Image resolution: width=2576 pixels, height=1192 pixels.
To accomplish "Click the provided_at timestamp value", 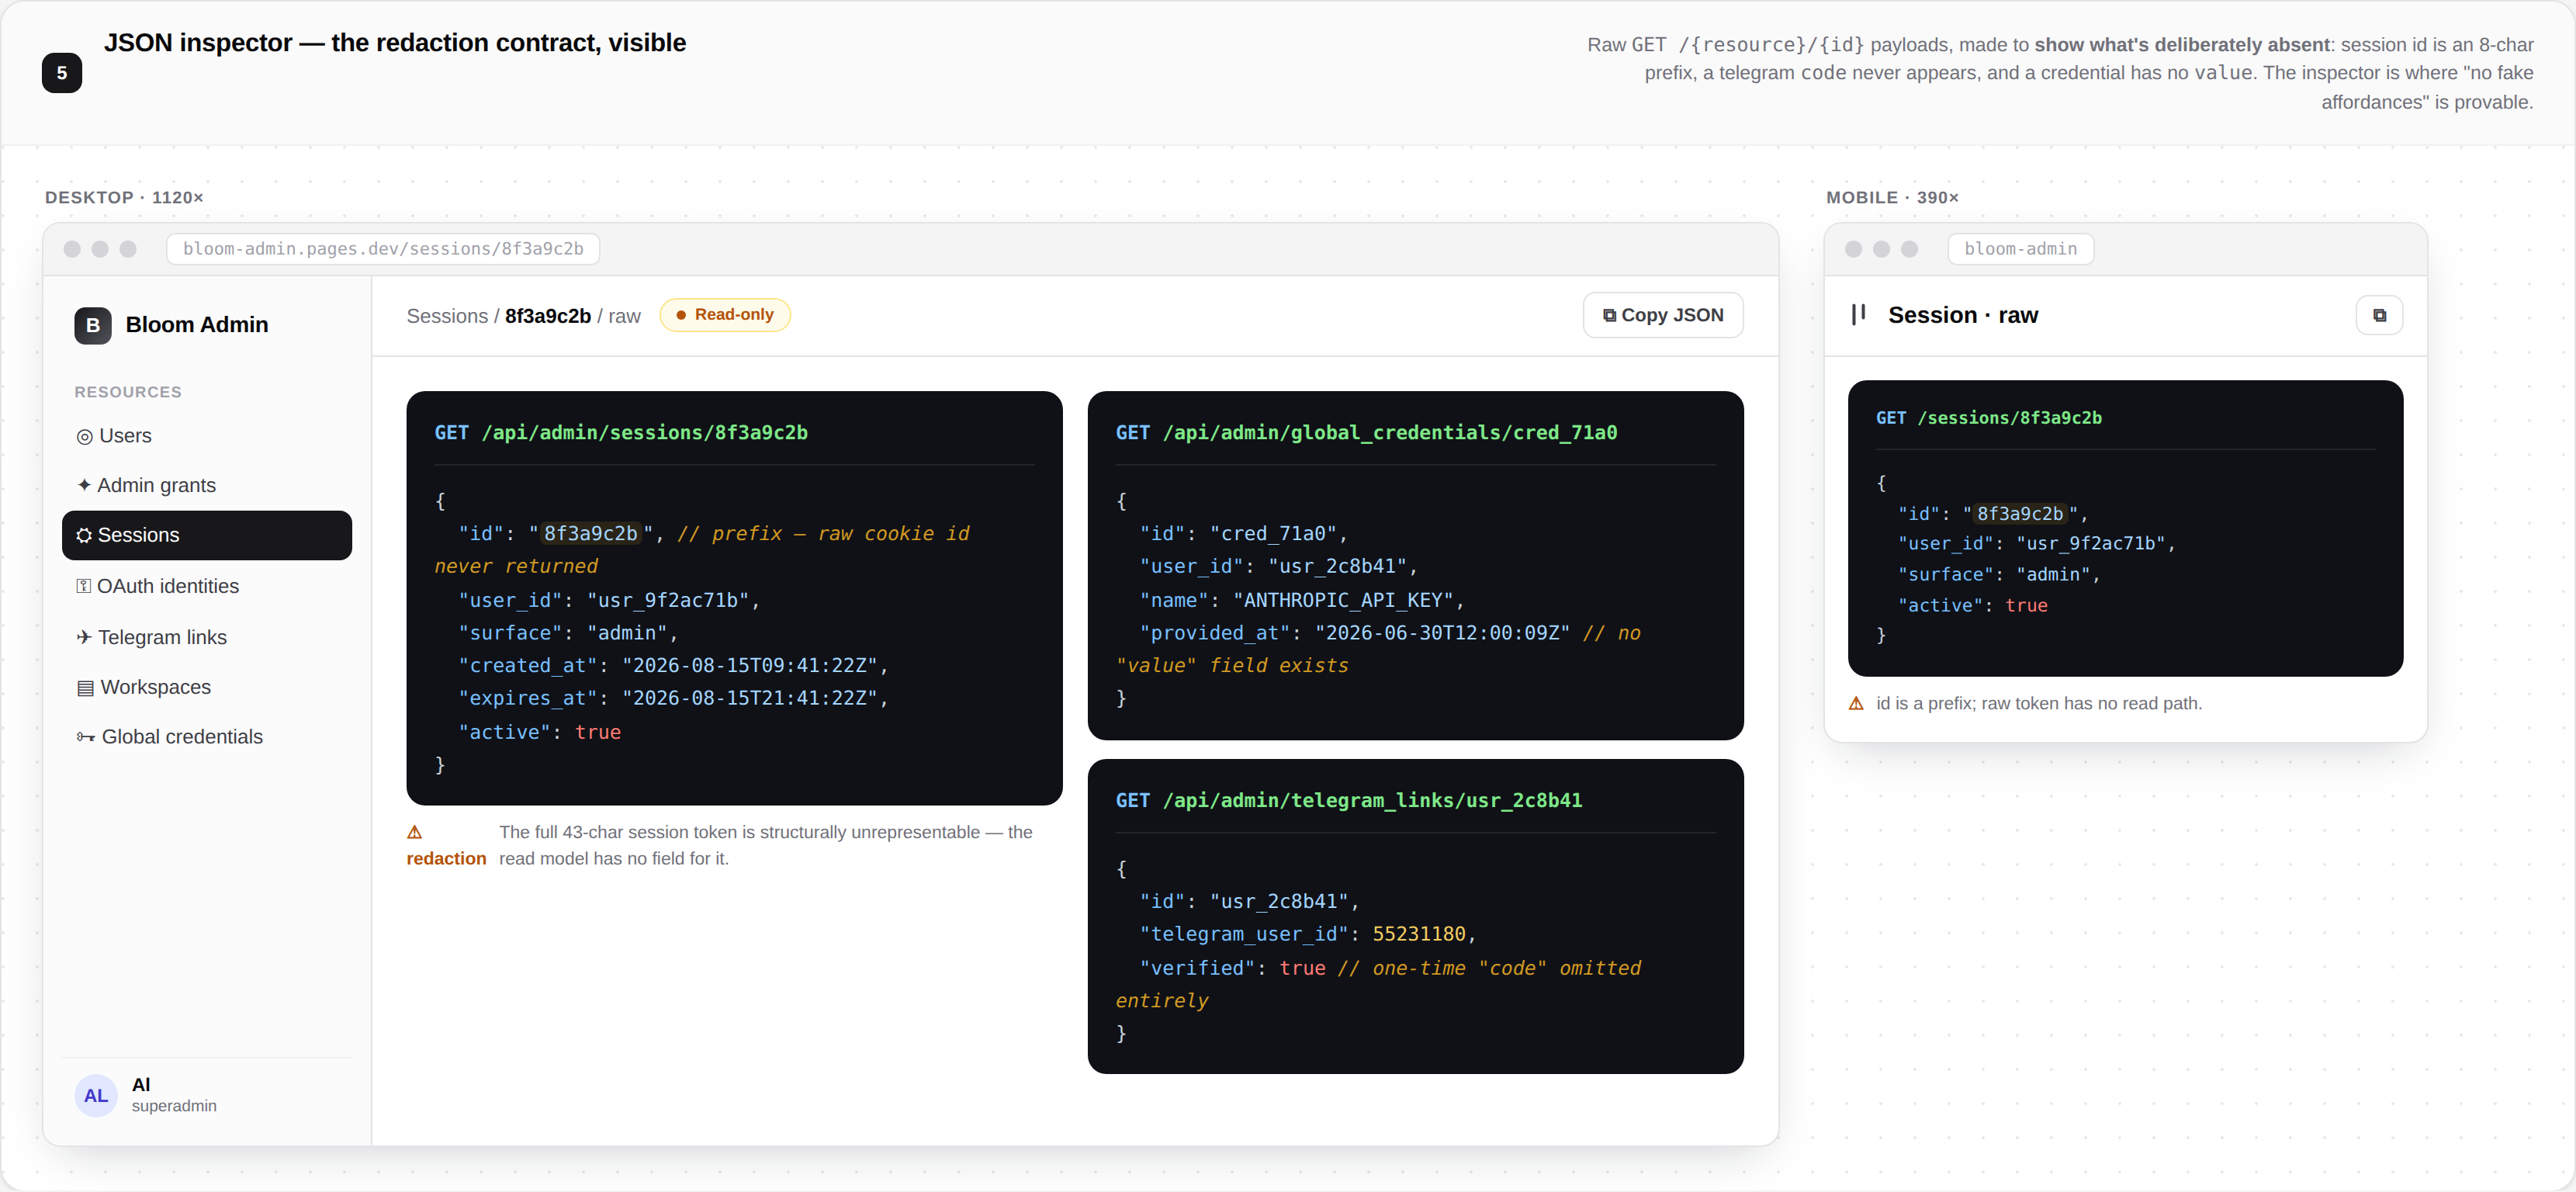I will click(1442, 634).
